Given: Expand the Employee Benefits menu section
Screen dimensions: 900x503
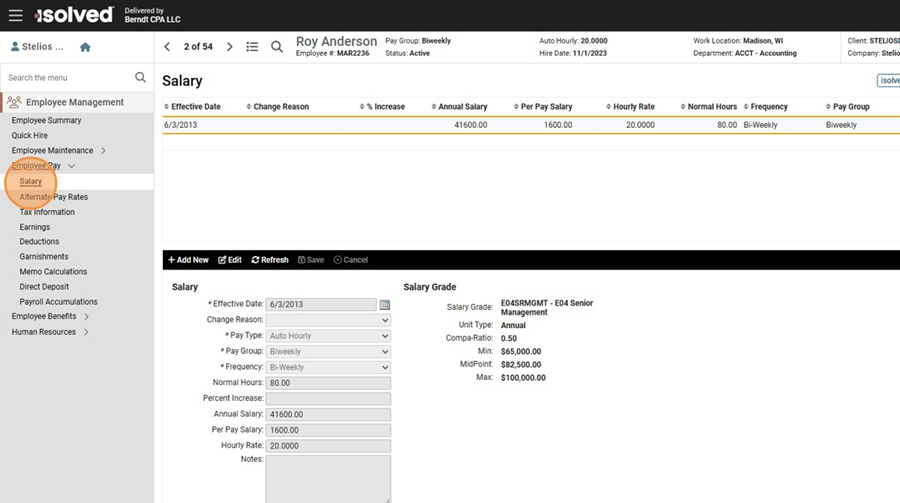Looking at the screenshot, I should tap(86, 317).
